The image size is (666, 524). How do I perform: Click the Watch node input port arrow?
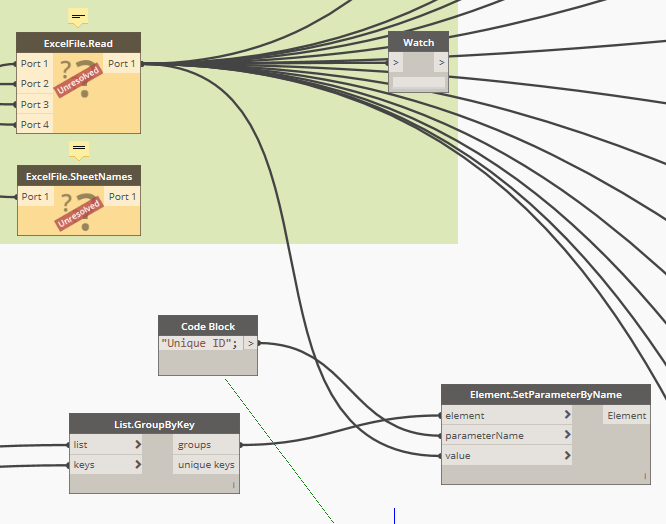coord(396,63)
